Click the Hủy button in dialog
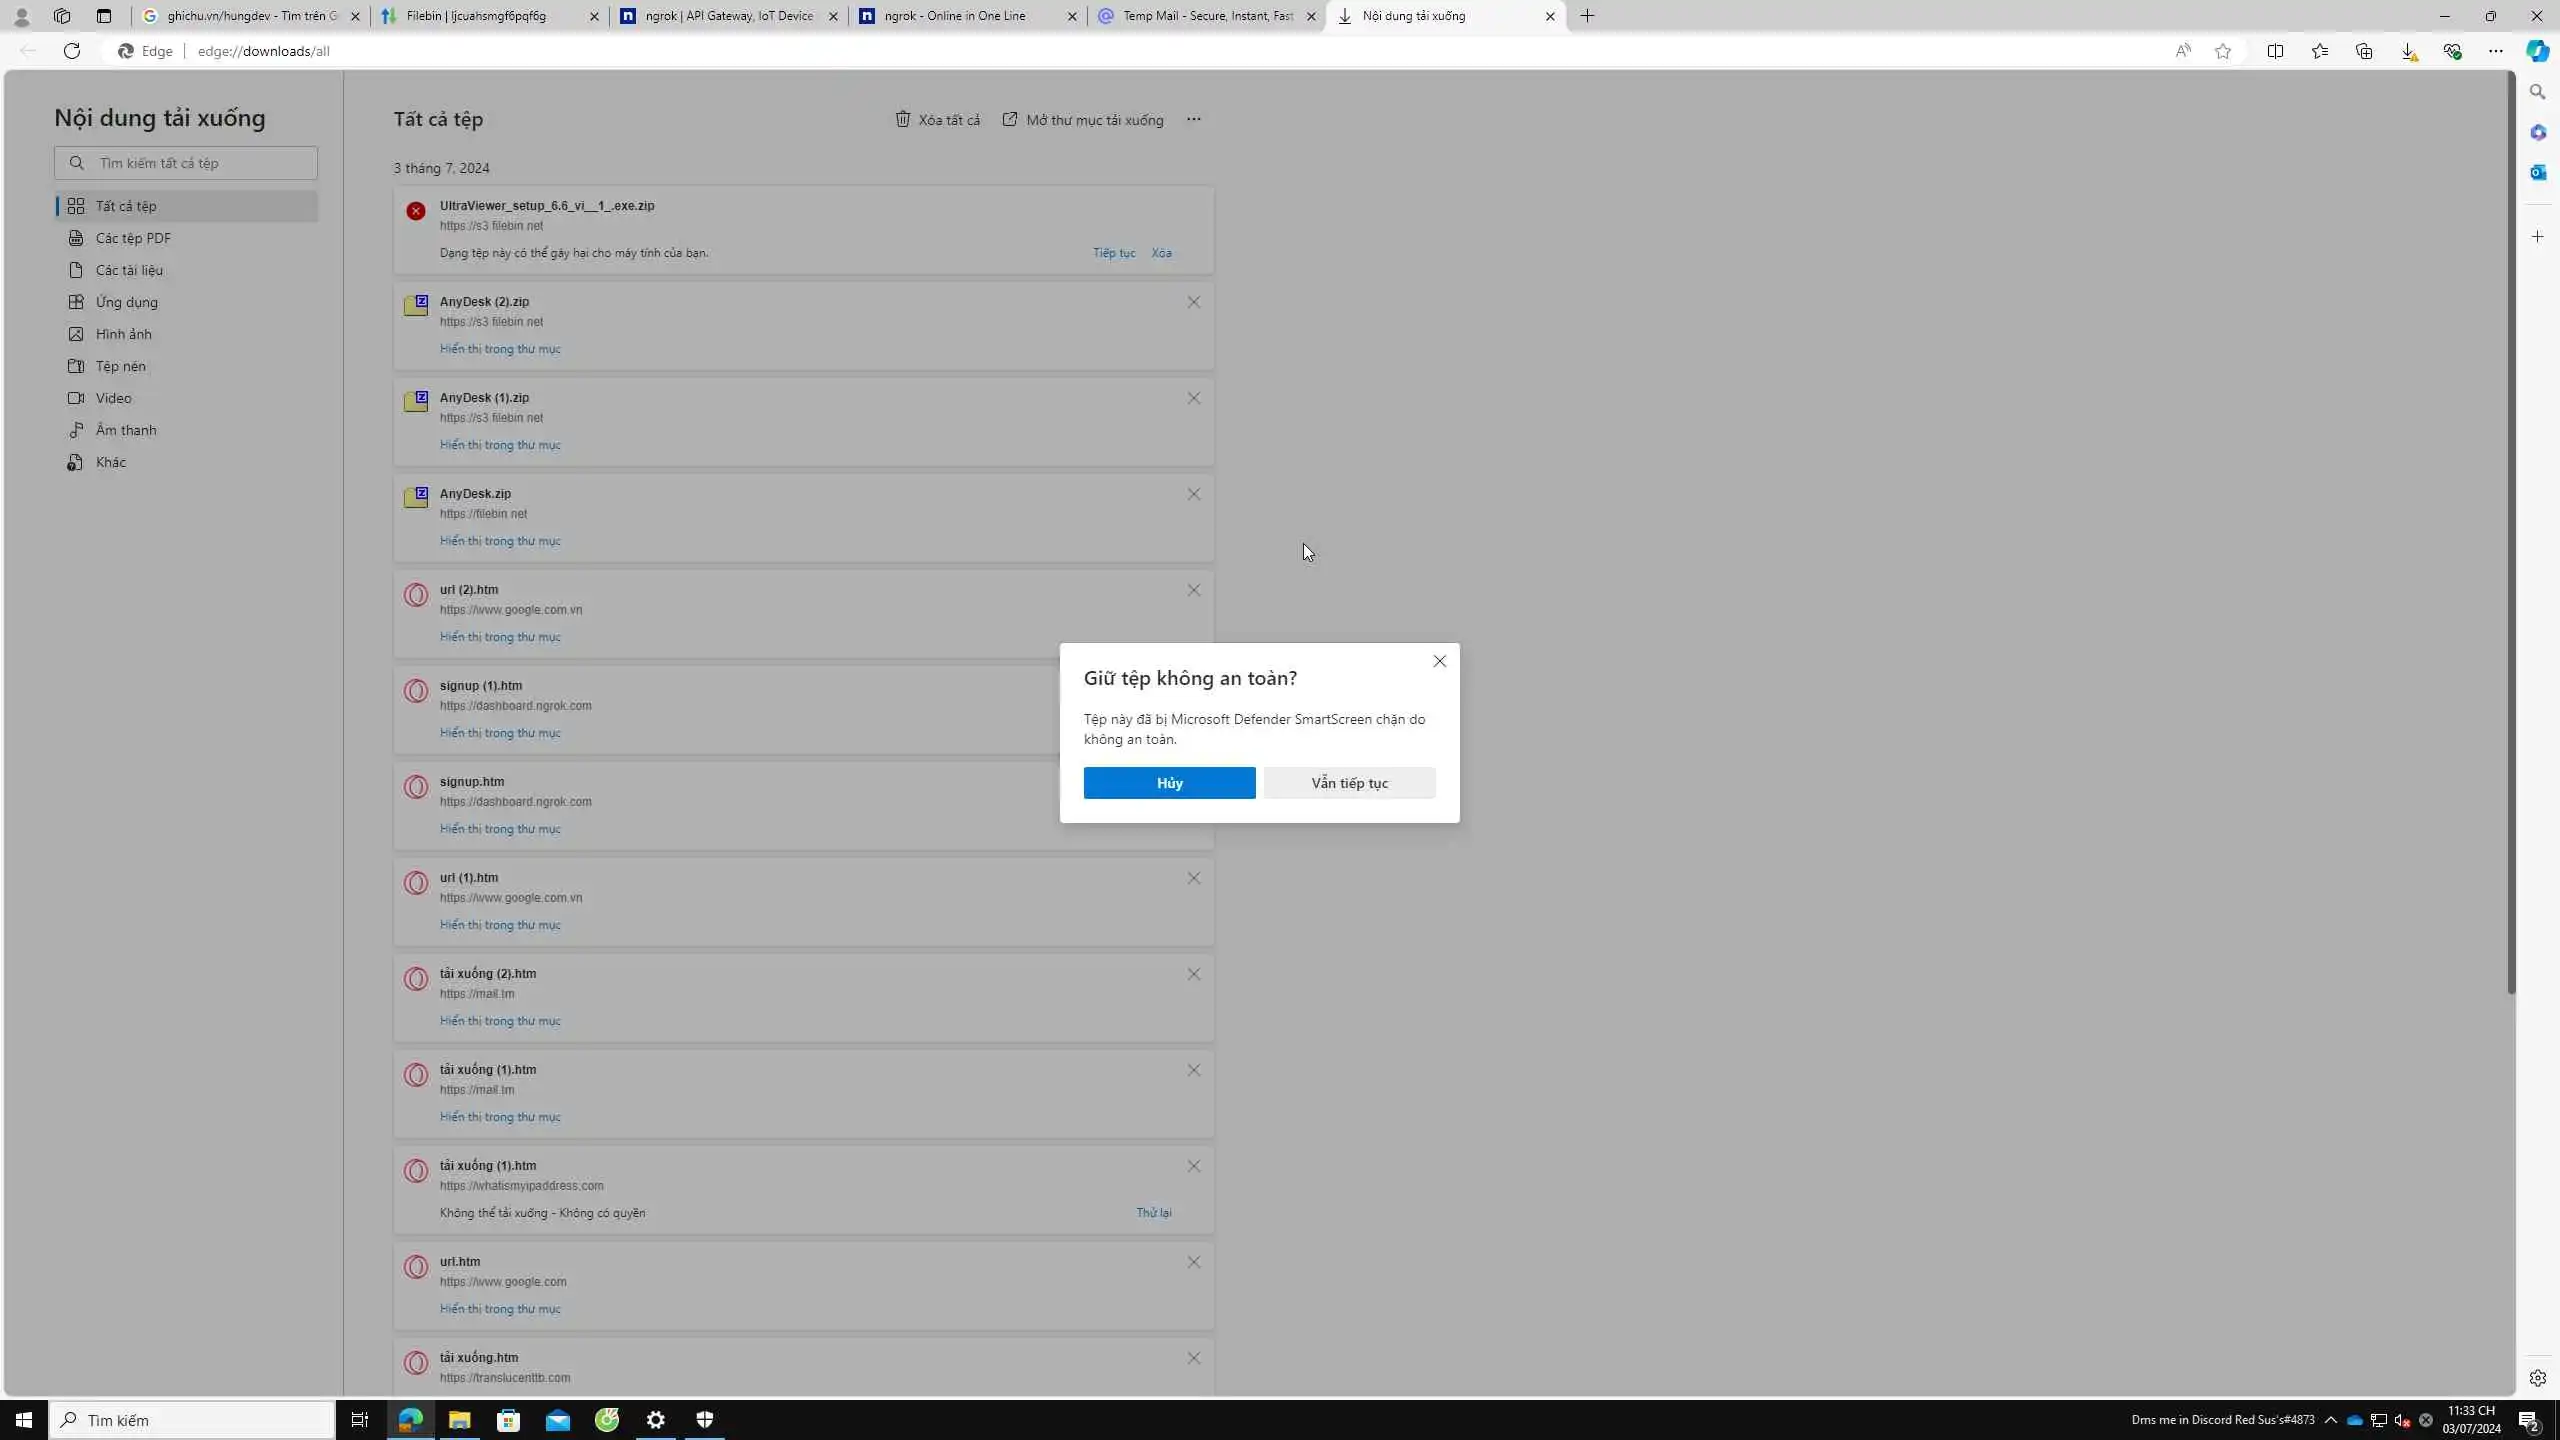2560x1440 pixels. click(x=1169, y=783)
